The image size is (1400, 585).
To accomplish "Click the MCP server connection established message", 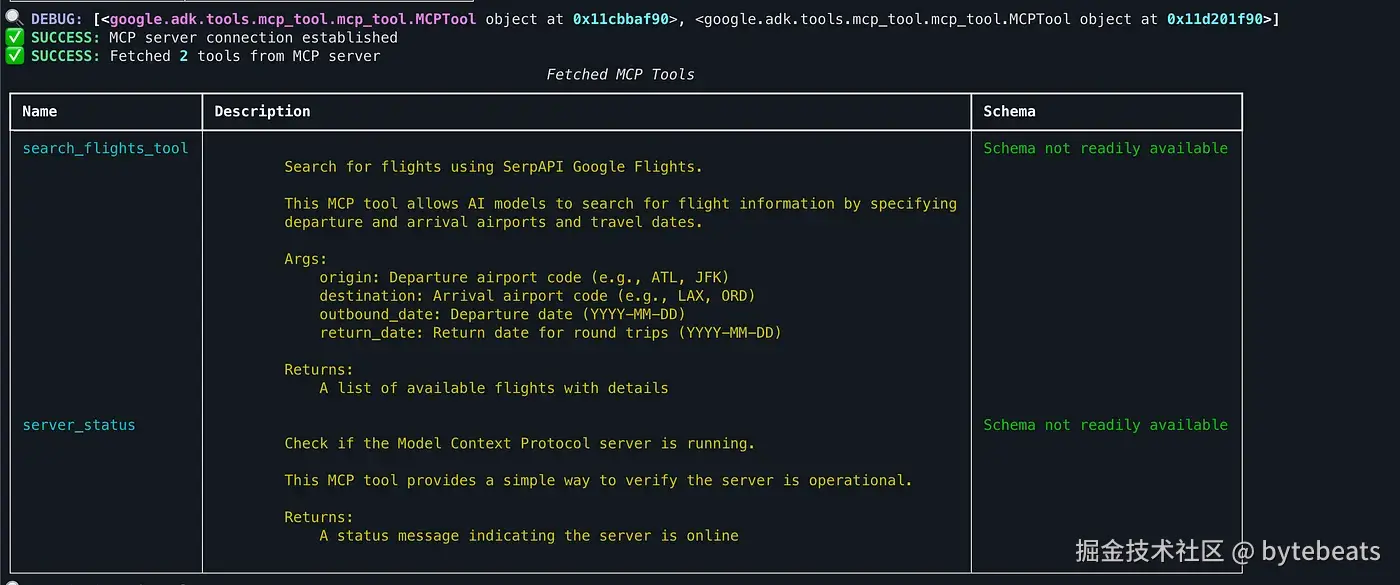I will 252,37.
